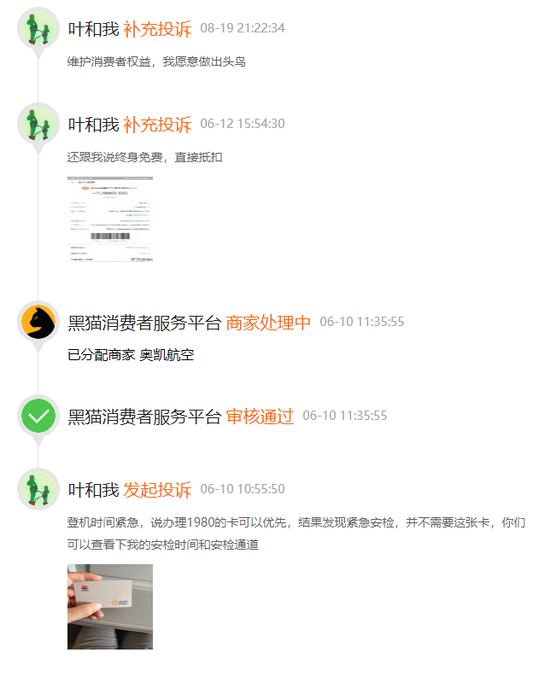Viewport: 550px width, 676px height.
Task: Click the user avatar on the 06-12 entry
Action: tap(38, 124)
